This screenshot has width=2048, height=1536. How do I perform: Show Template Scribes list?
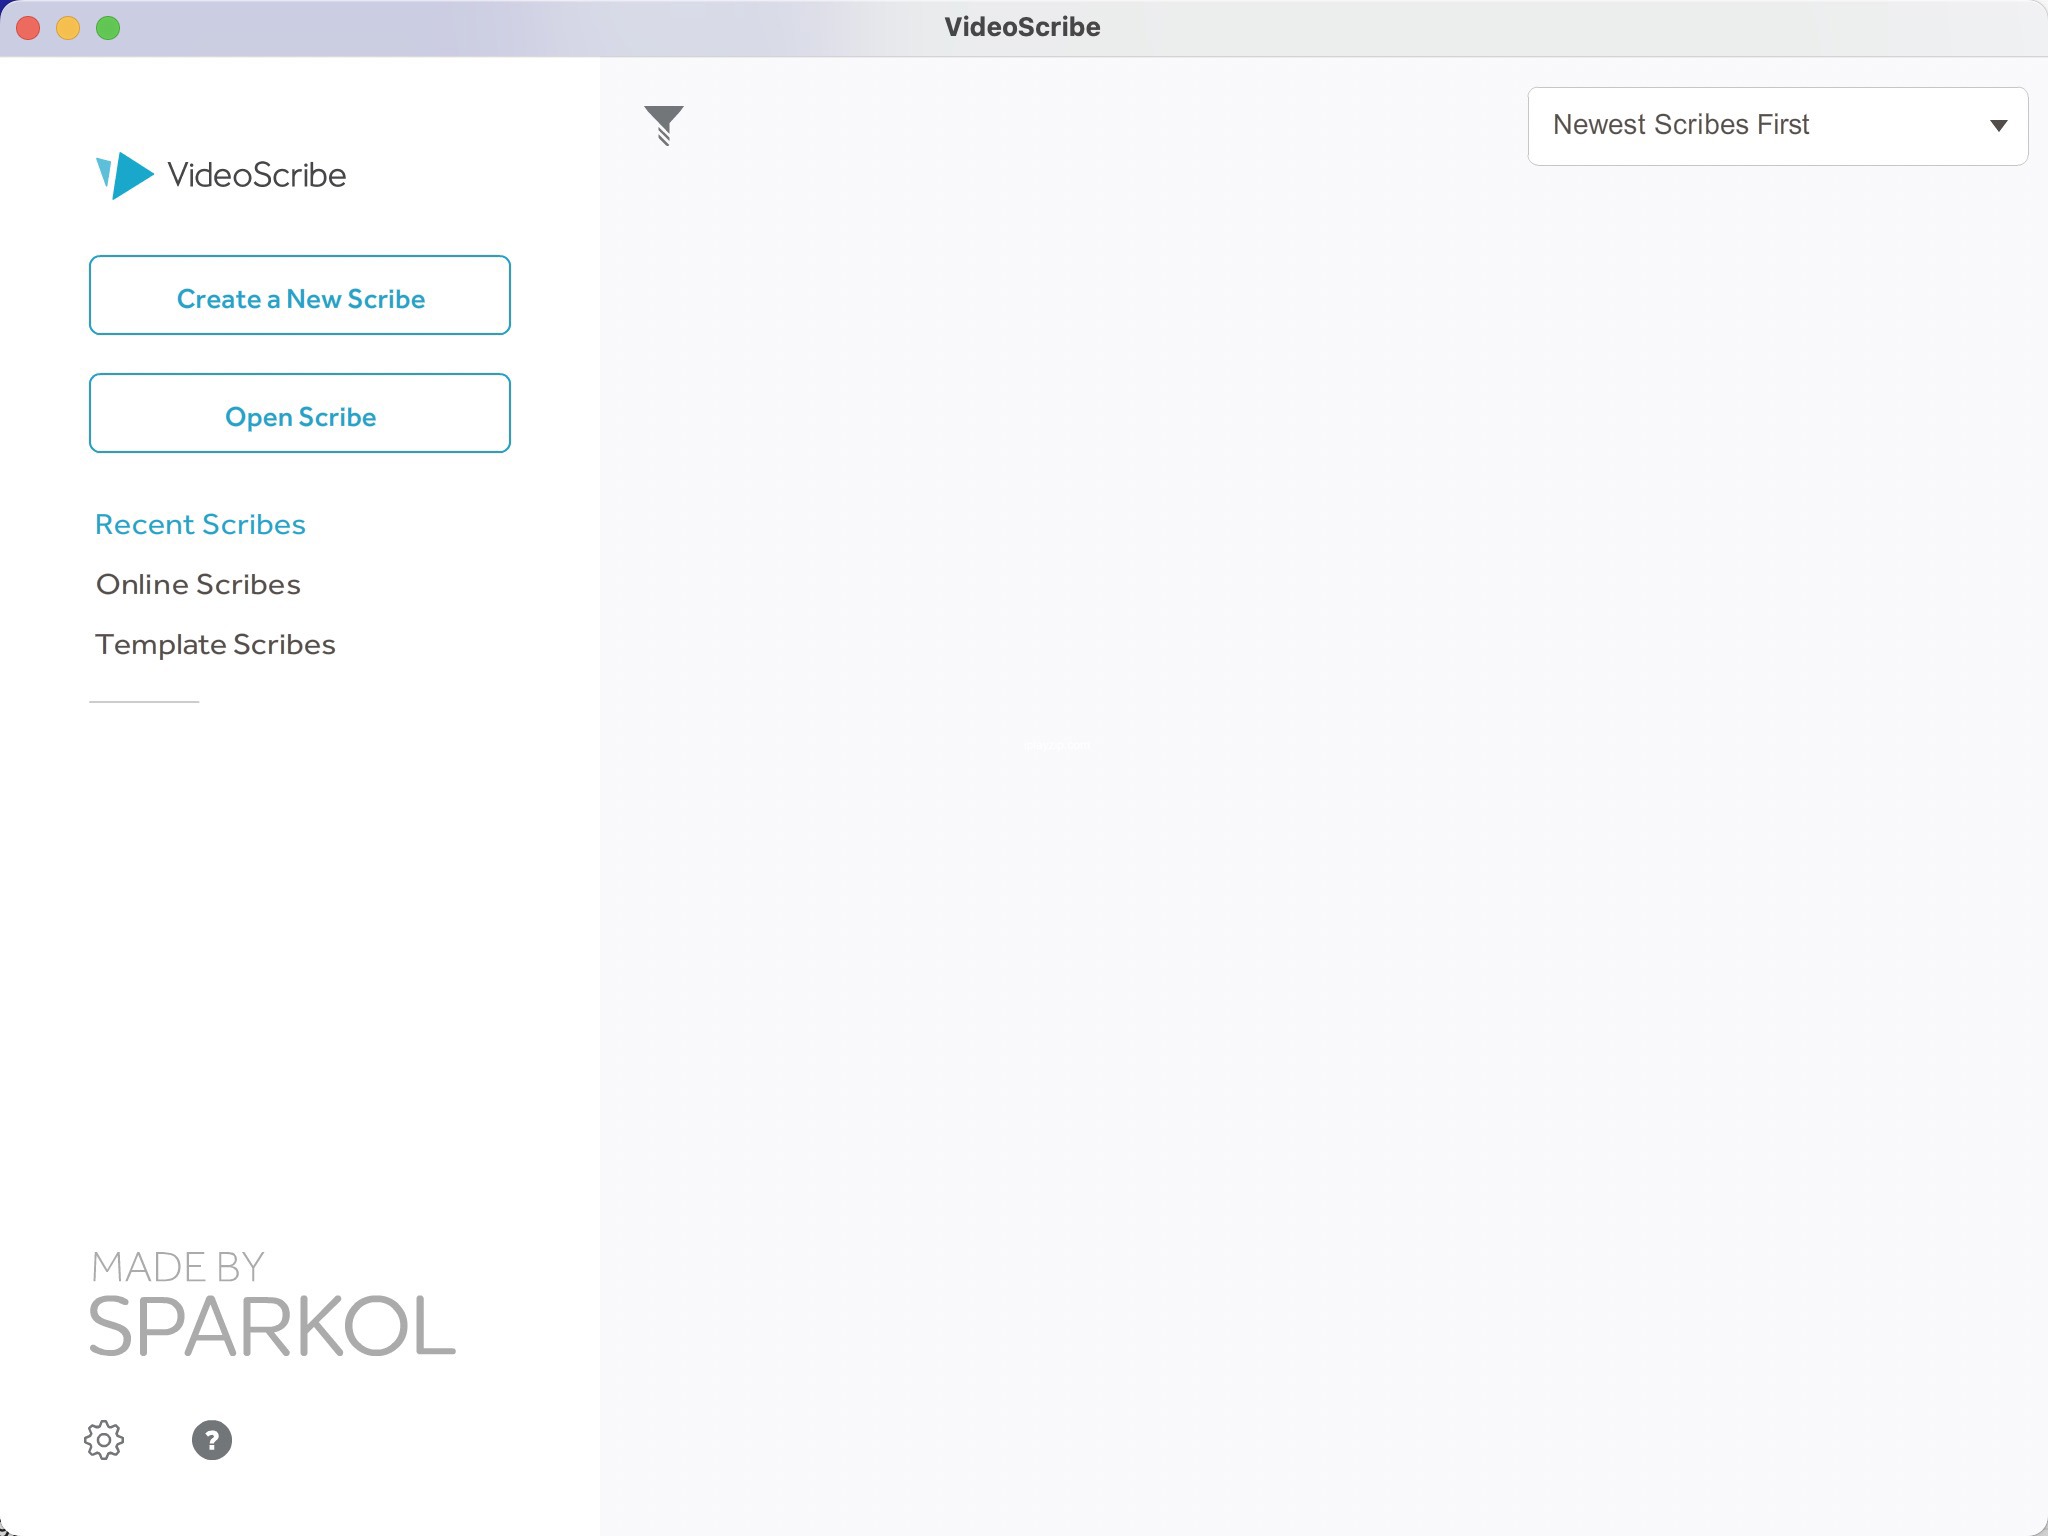click(215, 645)
